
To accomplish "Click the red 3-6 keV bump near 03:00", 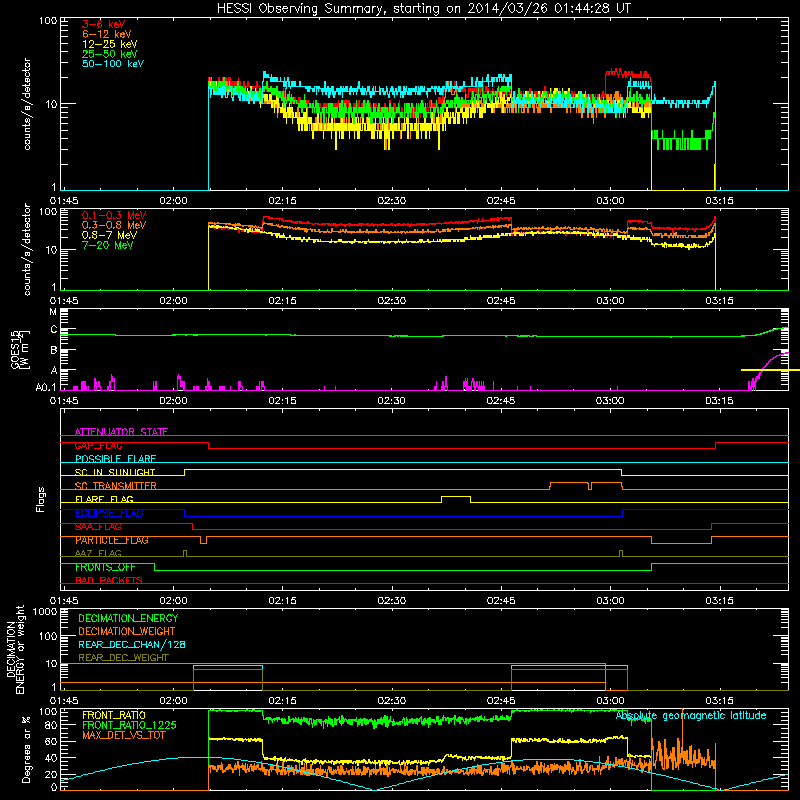I will (628, 73).
